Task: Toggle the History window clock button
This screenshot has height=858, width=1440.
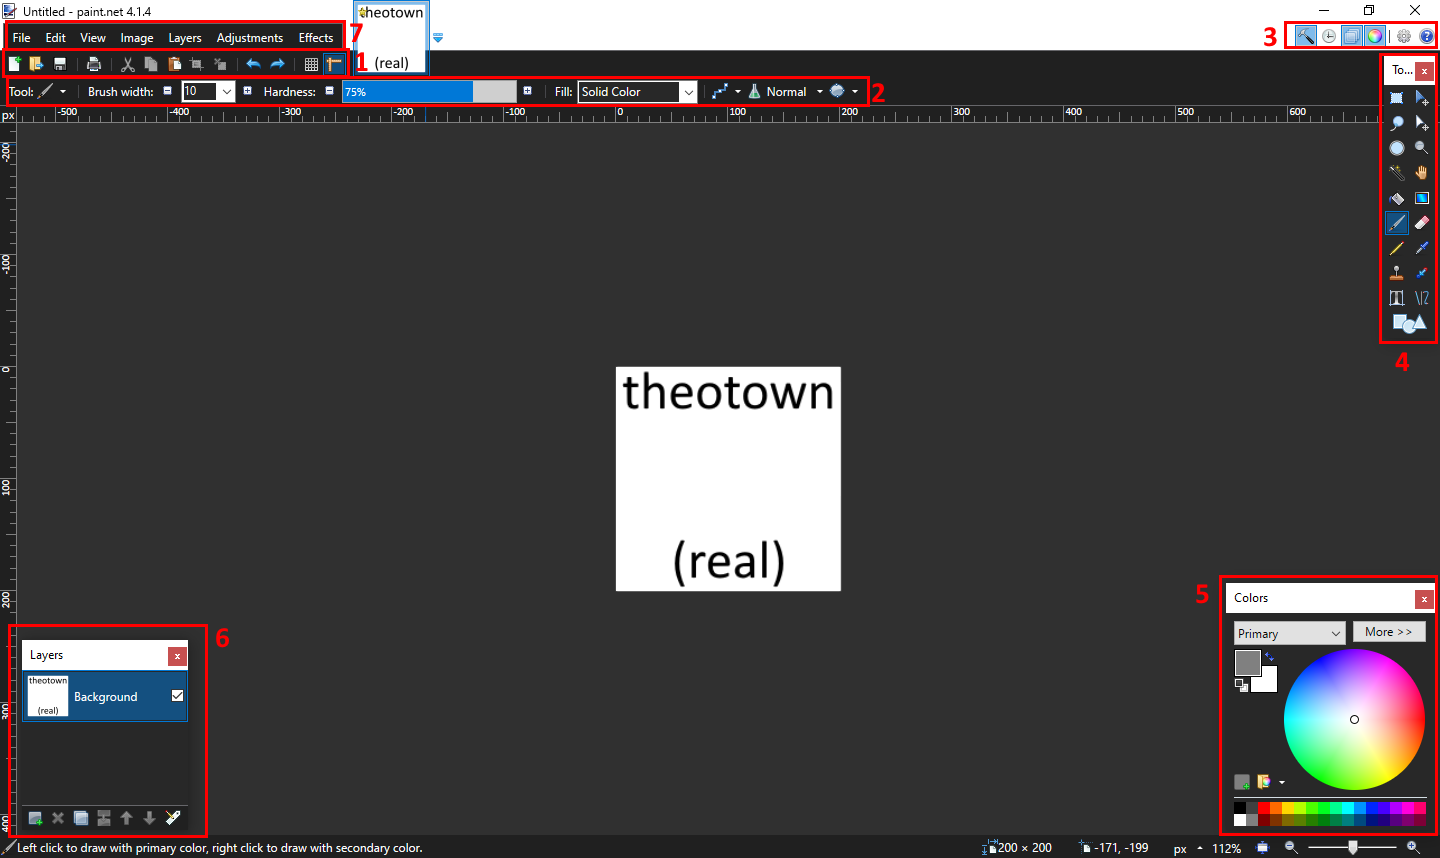Action: (x=1329, y=36)
